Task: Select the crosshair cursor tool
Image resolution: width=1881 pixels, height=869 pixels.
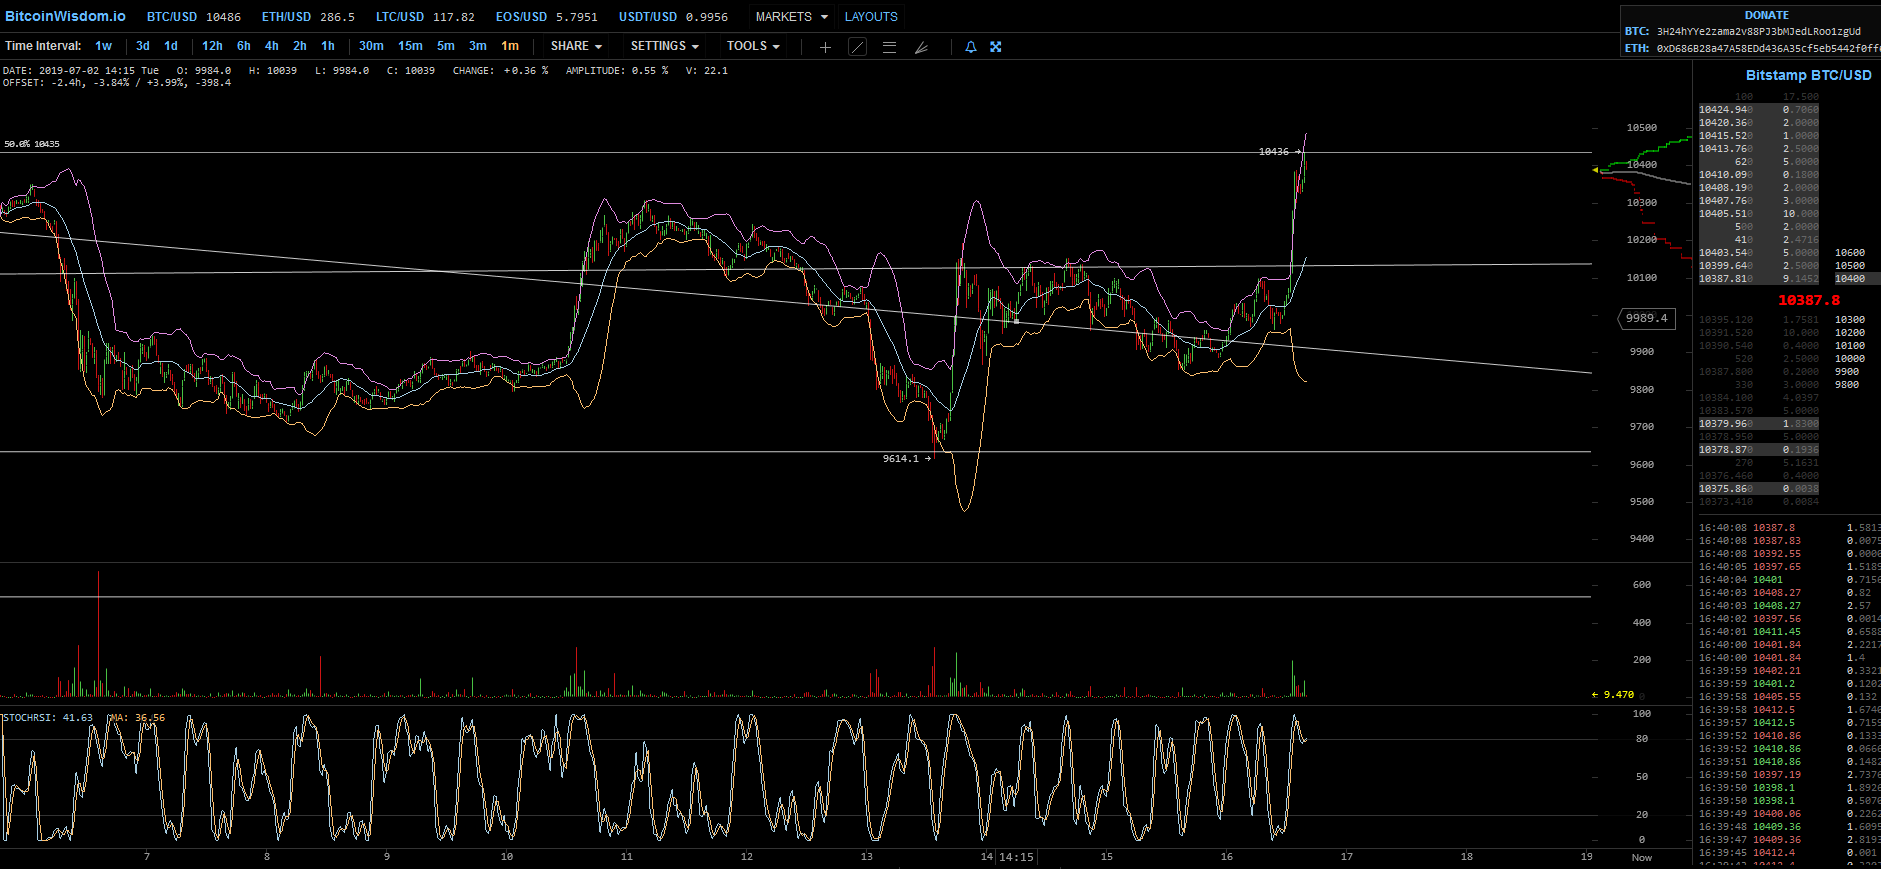Action: coord(825,47)
